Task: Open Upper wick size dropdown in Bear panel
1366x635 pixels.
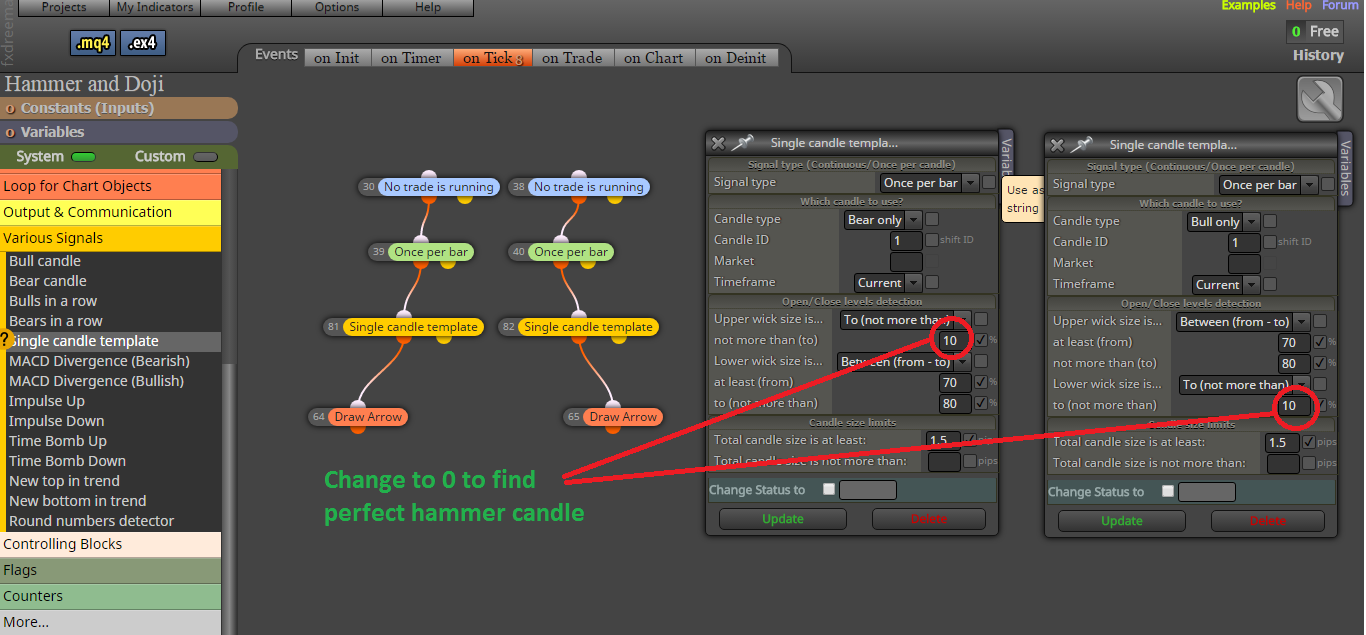Action: point(905,320)
